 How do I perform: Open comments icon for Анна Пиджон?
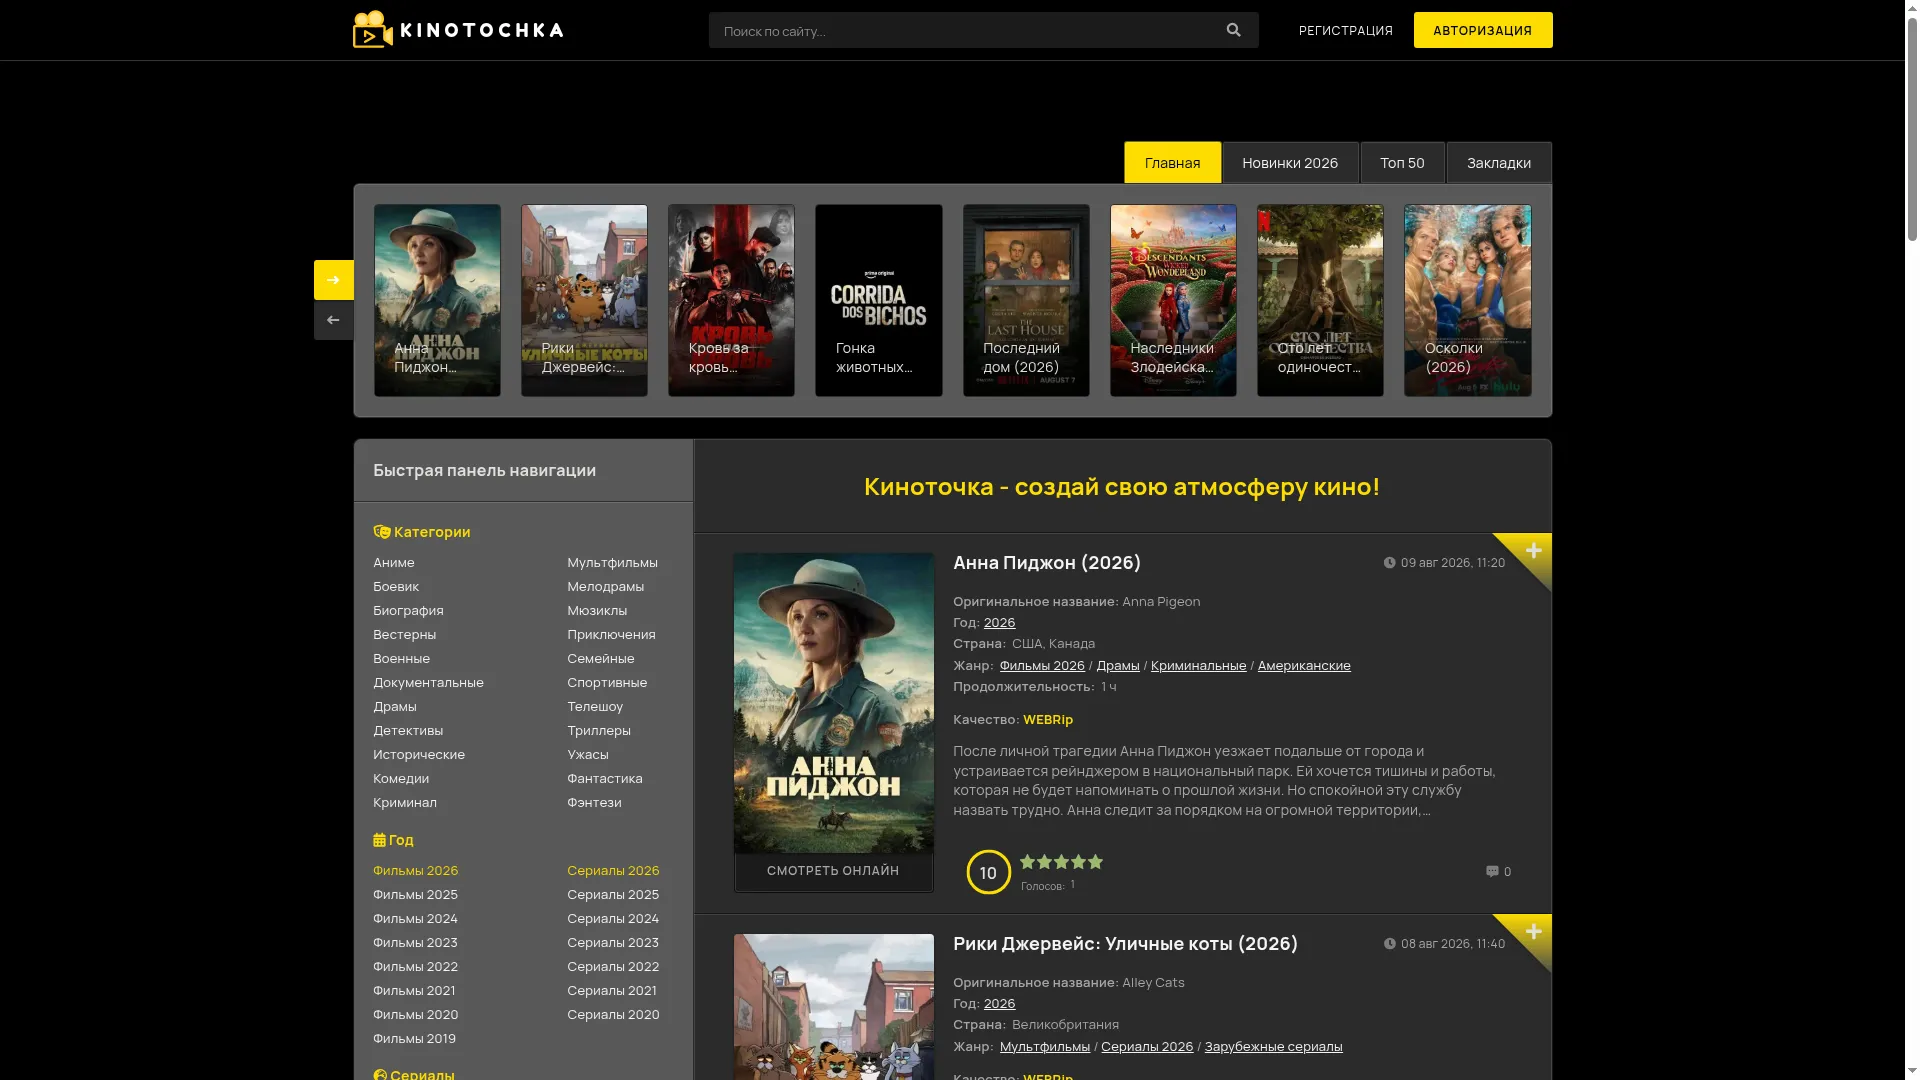tap(1492, 871)
